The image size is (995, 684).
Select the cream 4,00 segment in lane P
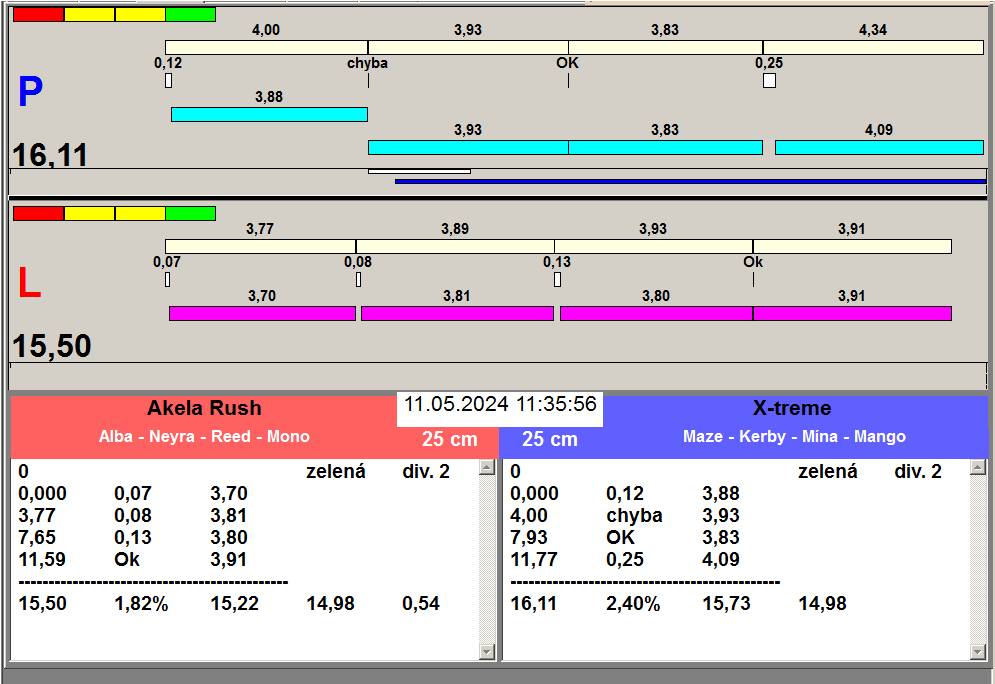[x=267, y=48]
